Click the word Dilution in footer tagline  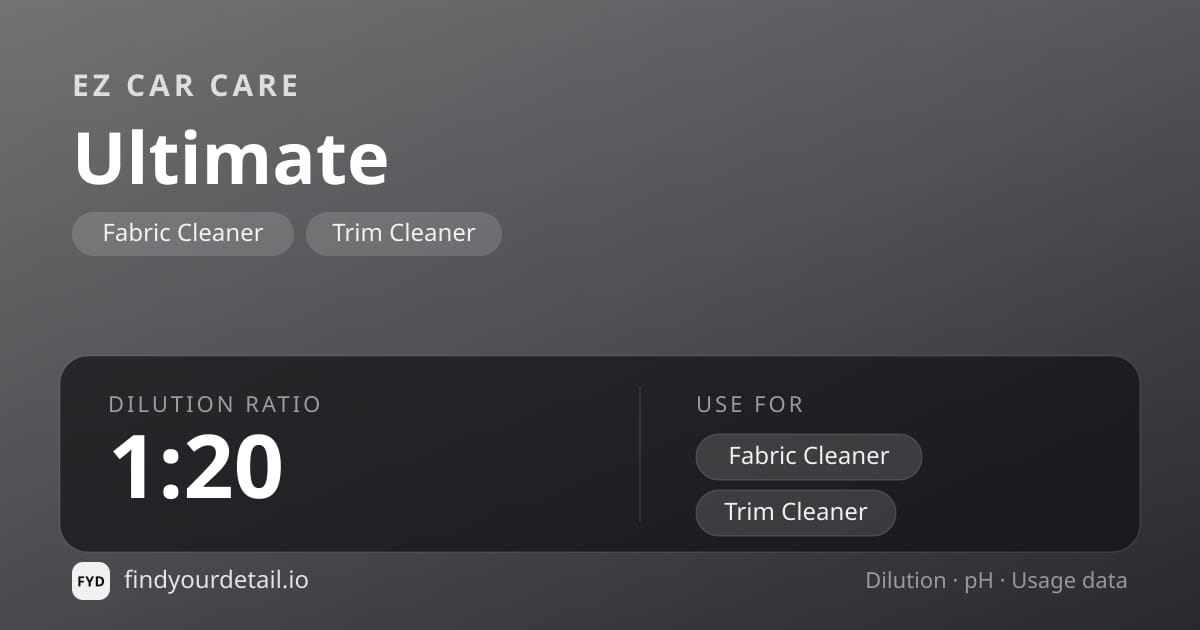(906, 580)
